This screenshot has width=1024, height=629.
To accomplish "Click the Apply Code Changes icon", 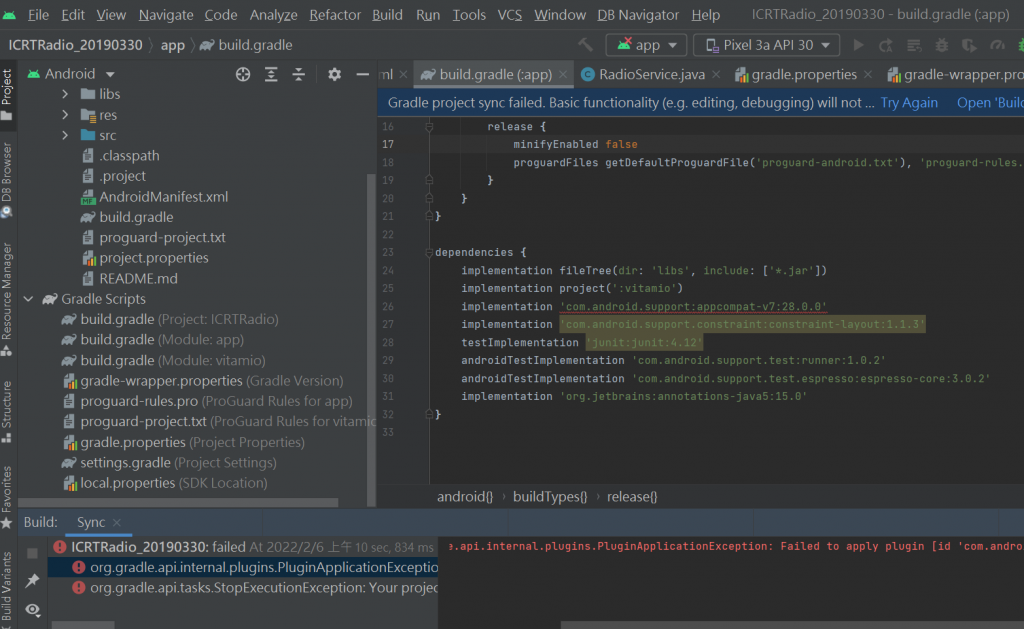I will point(914,45).
